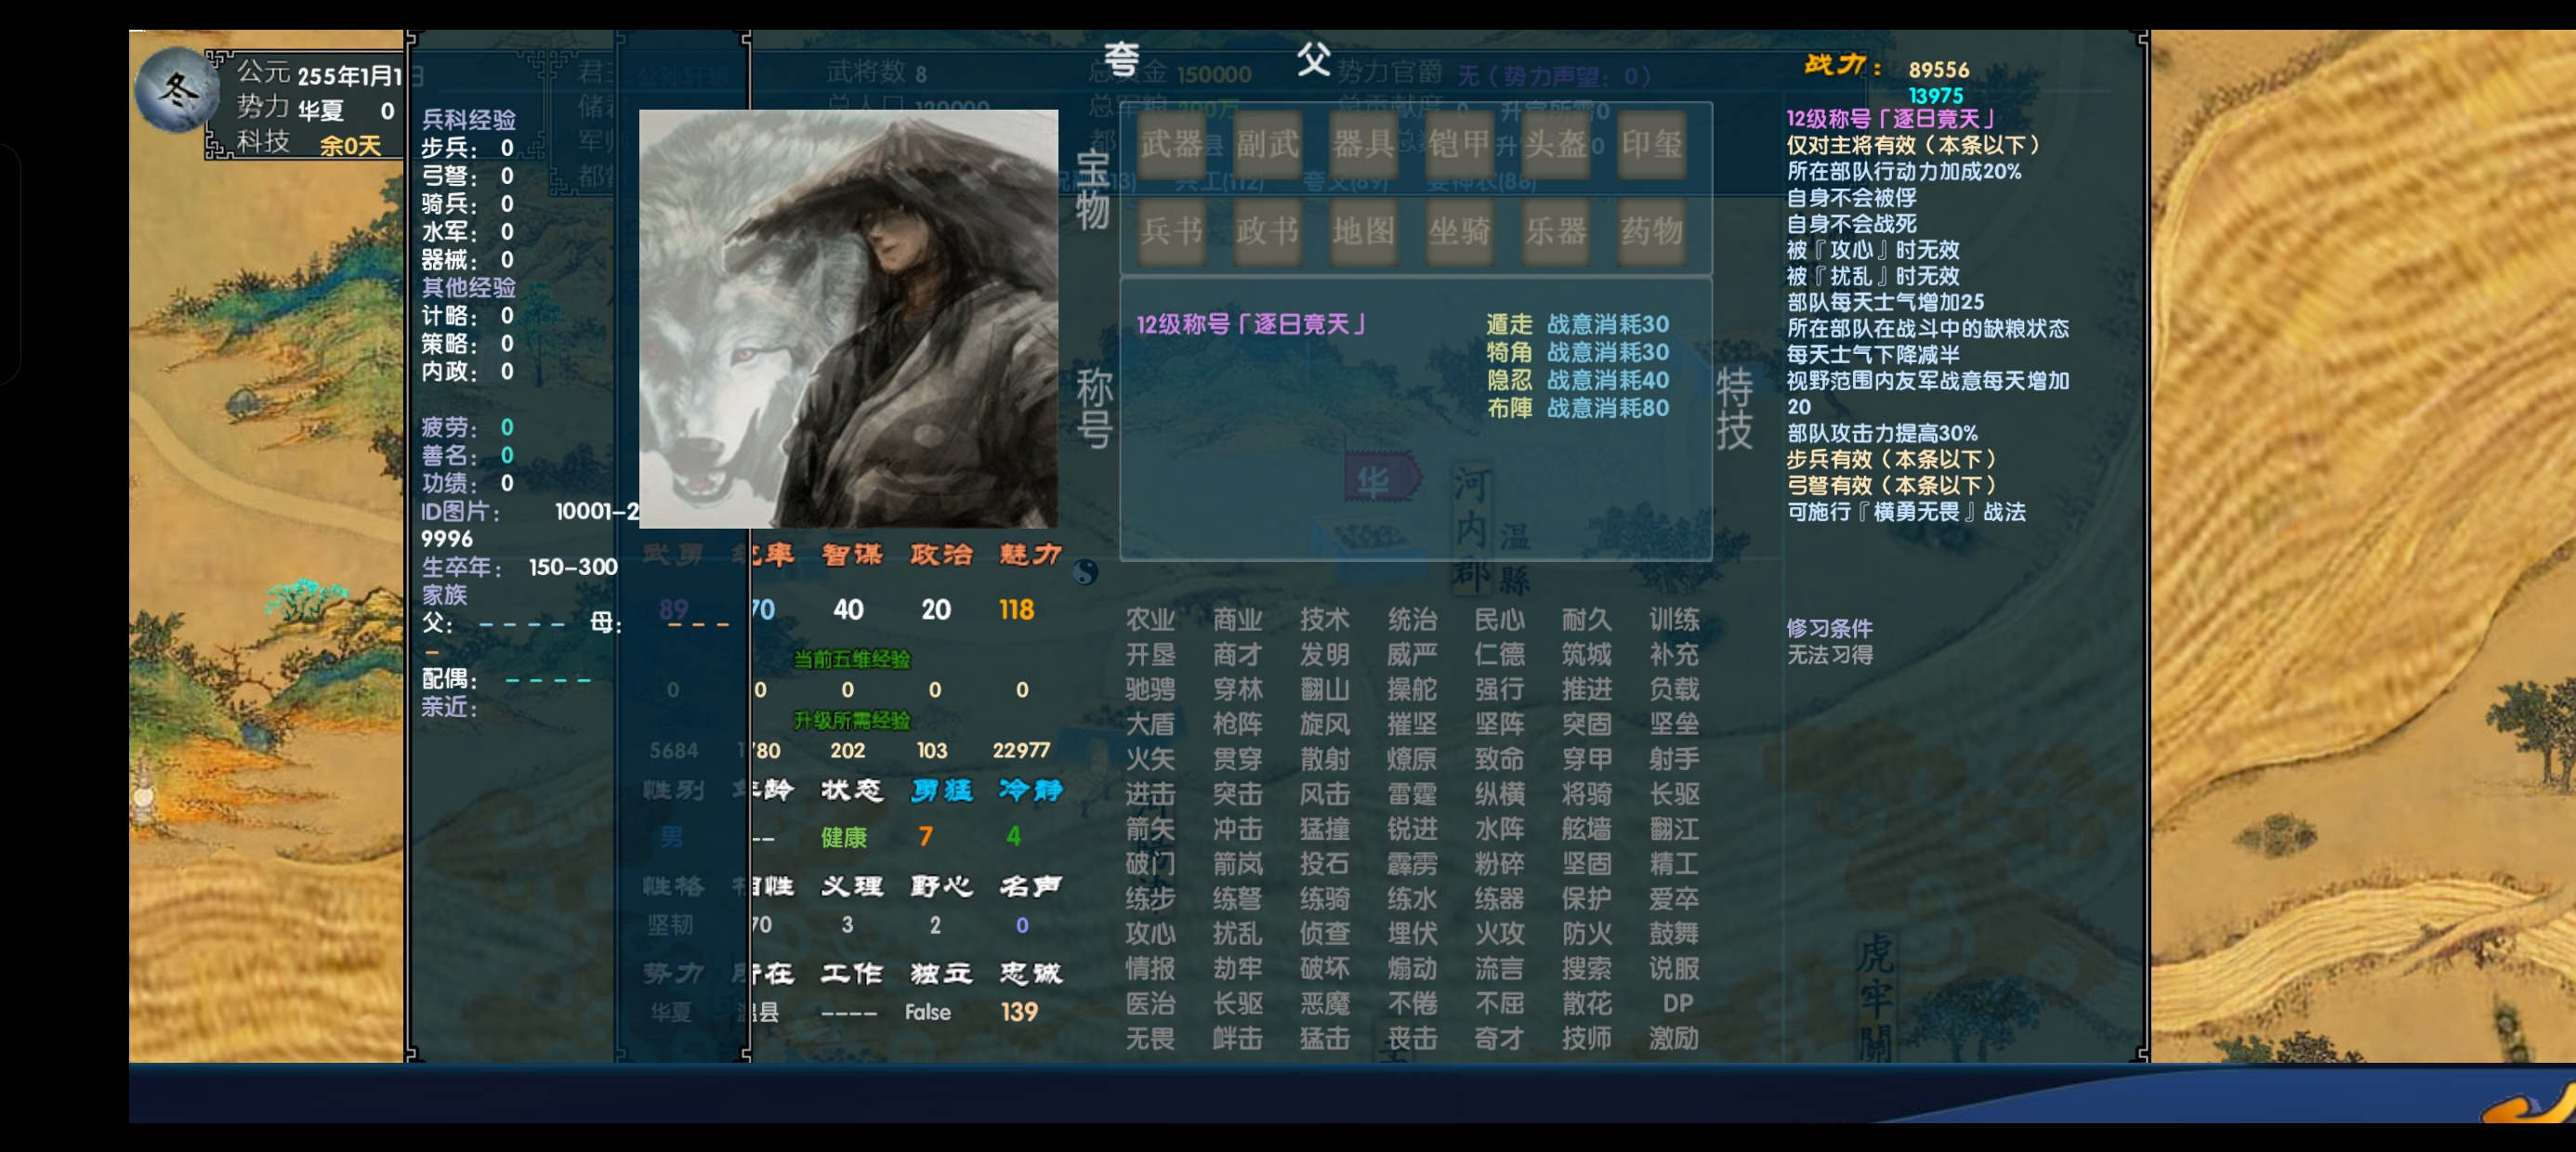Select the 乐器 instrument slot
Image resolution: width=2576 pixels, height=1152 pixels.
click(1555, 232)
